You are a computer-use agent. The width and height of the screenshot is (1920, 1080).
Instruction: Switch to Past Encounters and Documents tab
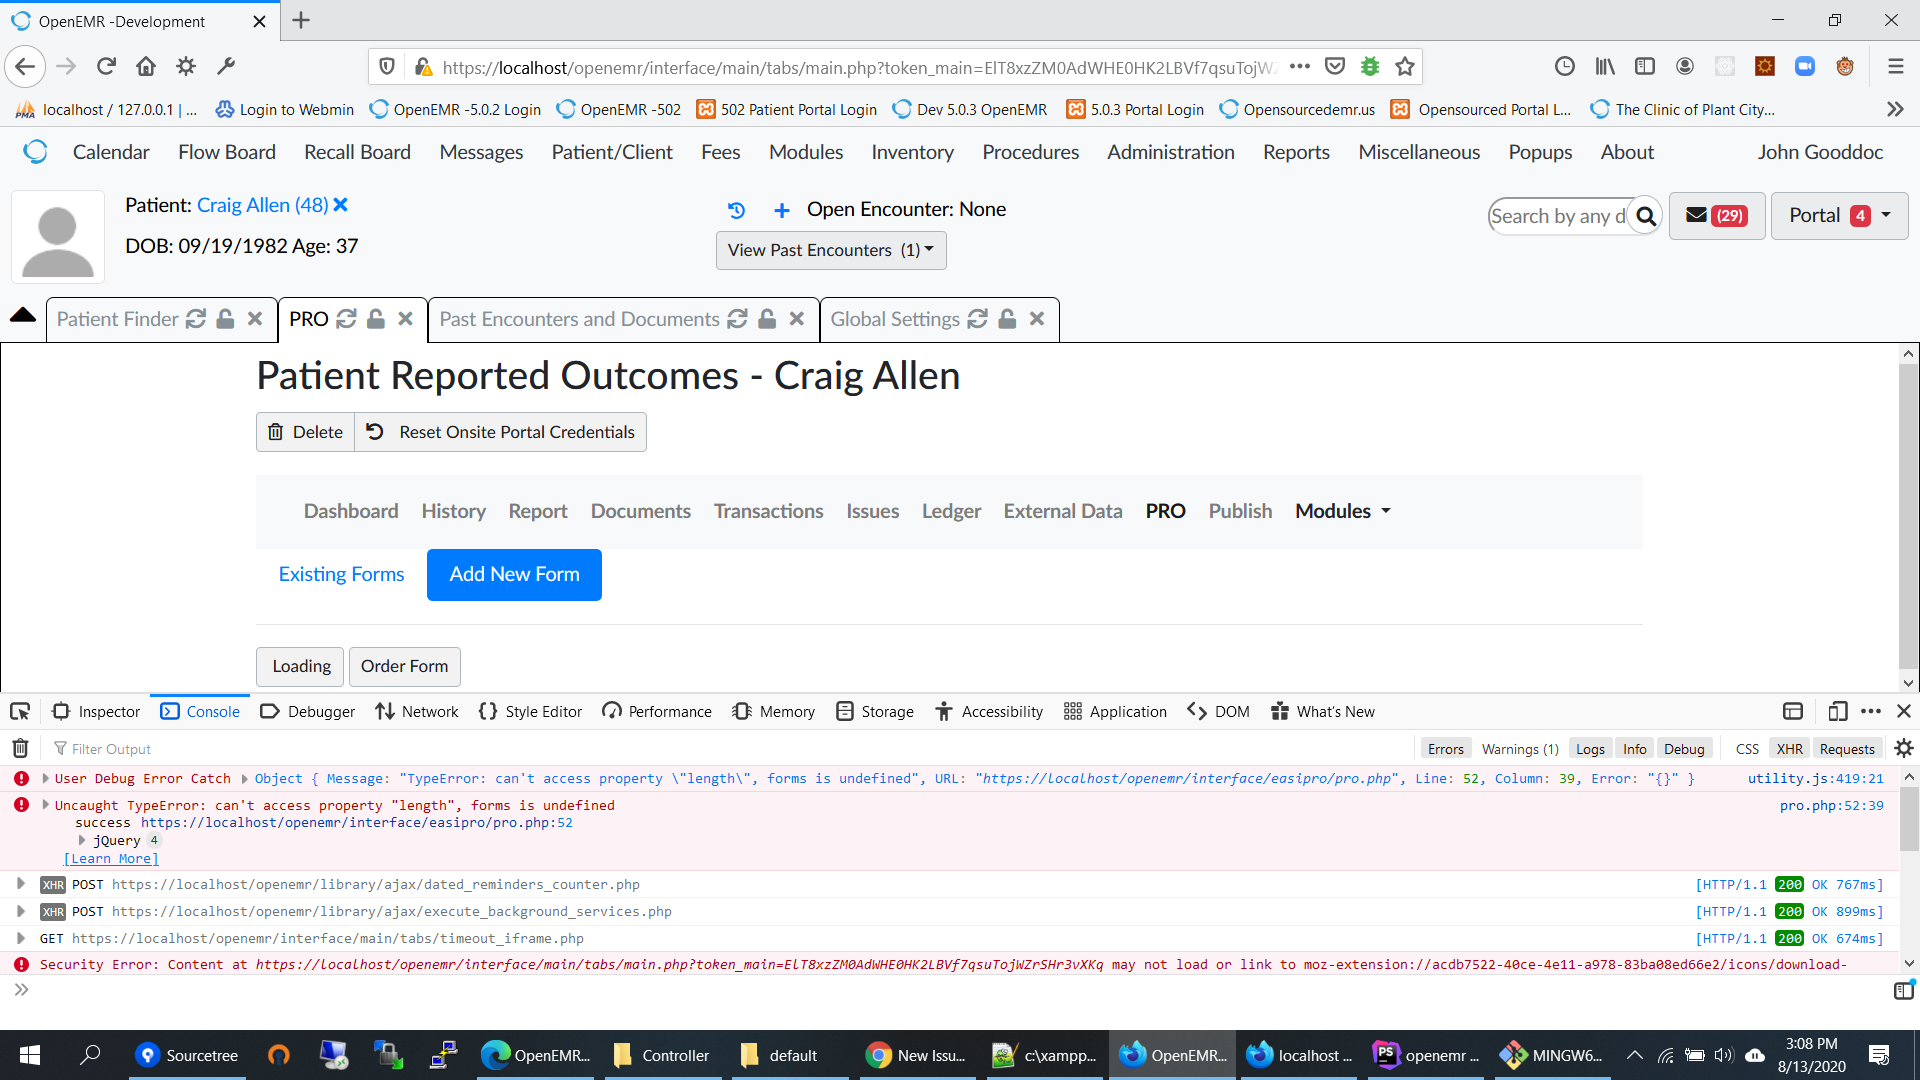point(580,319)
